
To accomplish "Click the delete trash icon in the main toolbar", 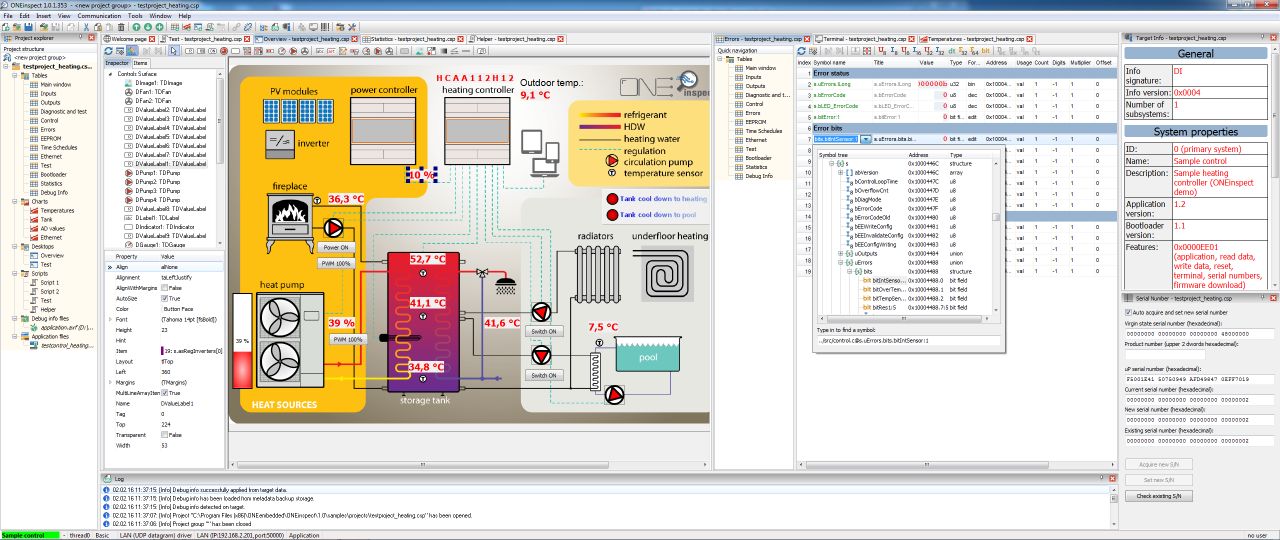I will (121, 27).
